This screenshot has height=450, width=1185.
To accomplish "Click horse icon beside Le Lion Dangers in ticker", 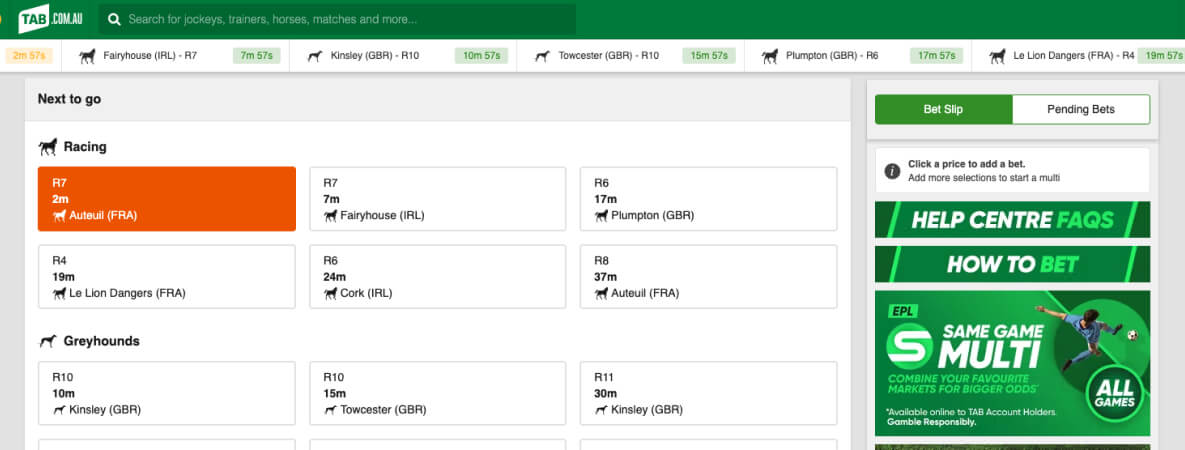I will coord(998,56).
